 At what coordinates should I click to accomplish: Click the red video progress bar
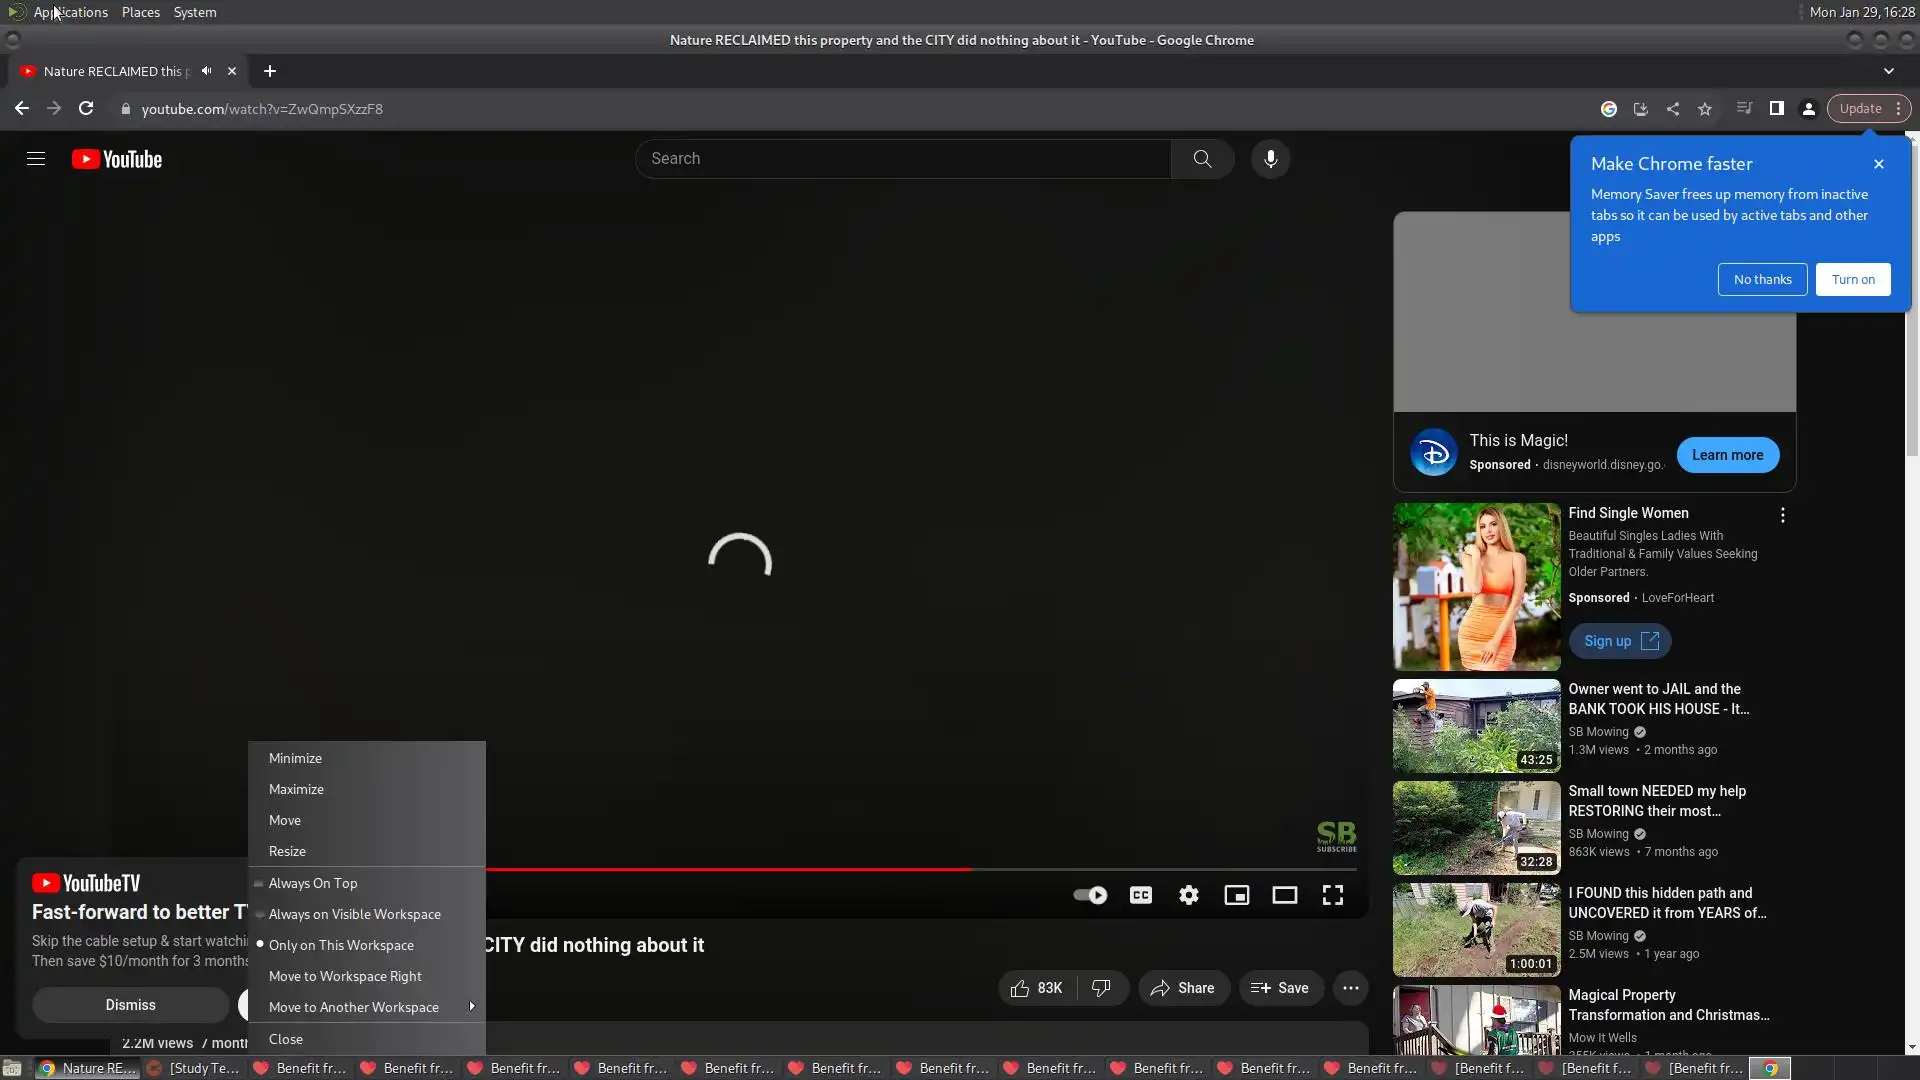(728, 869)
